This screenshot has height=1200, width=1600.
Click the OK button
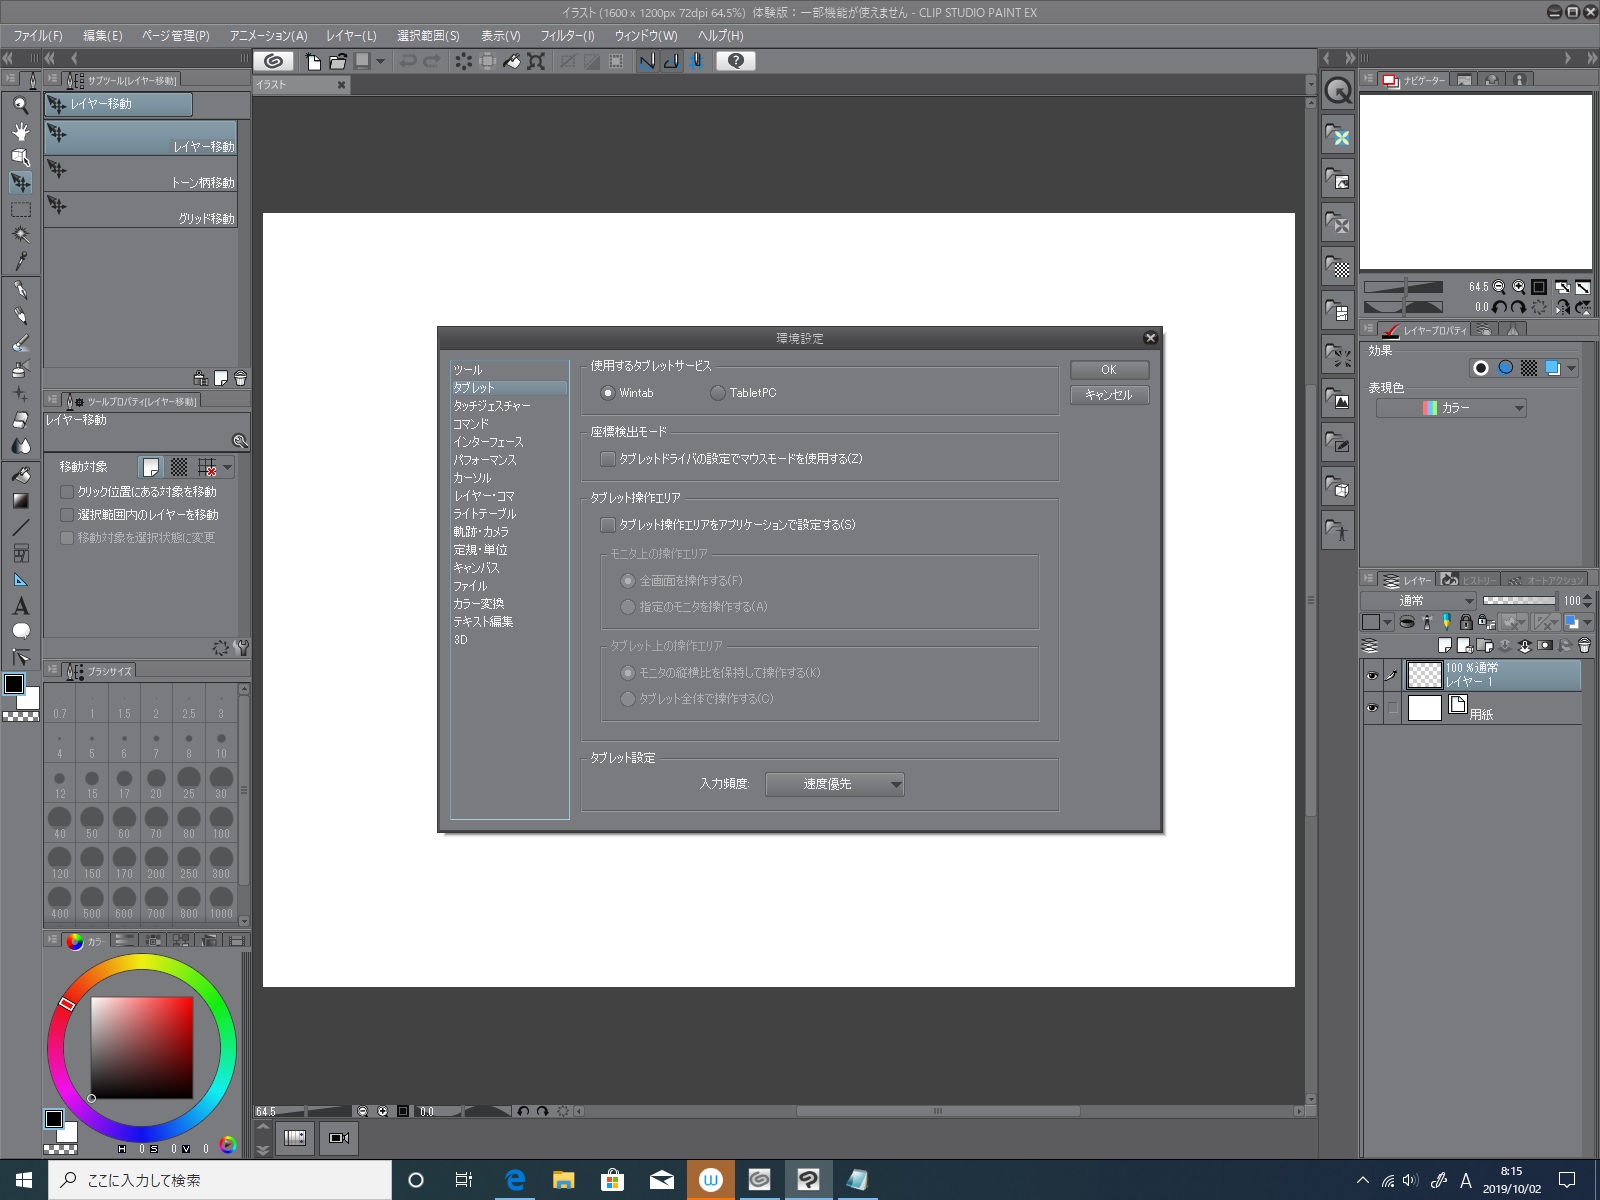[x=1108, y=370]
